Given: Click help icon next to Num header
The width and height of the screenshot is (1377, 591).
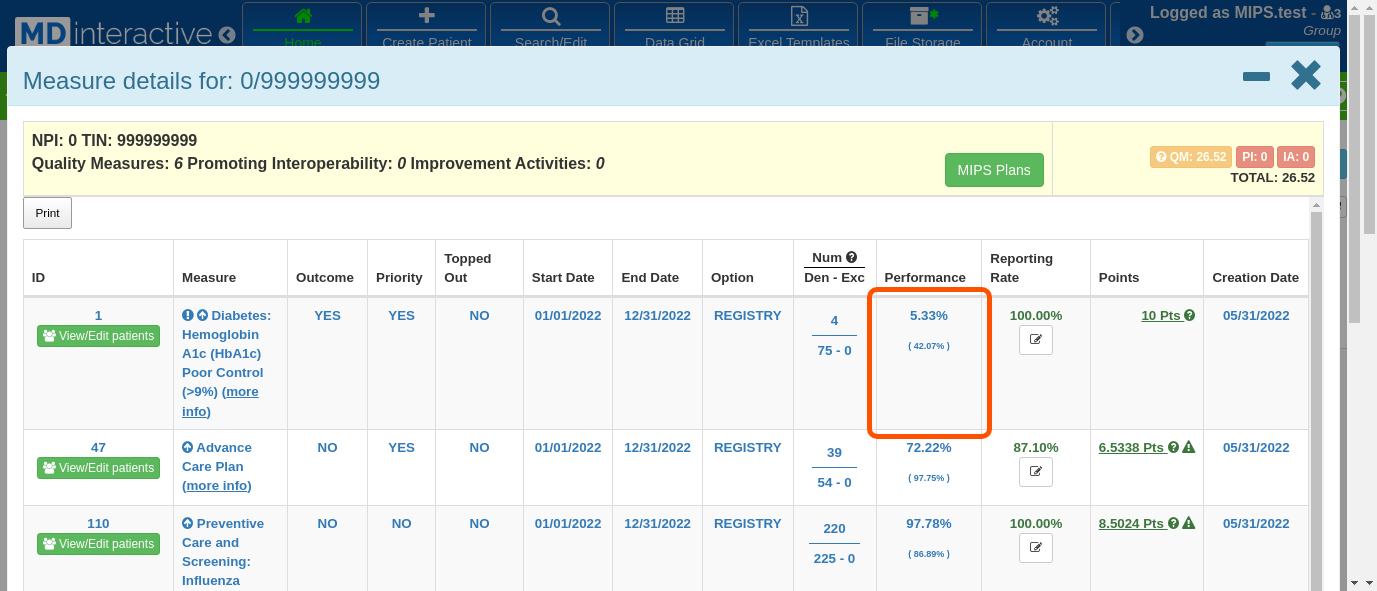Looking at the screenshot, I should pos(851,258).
